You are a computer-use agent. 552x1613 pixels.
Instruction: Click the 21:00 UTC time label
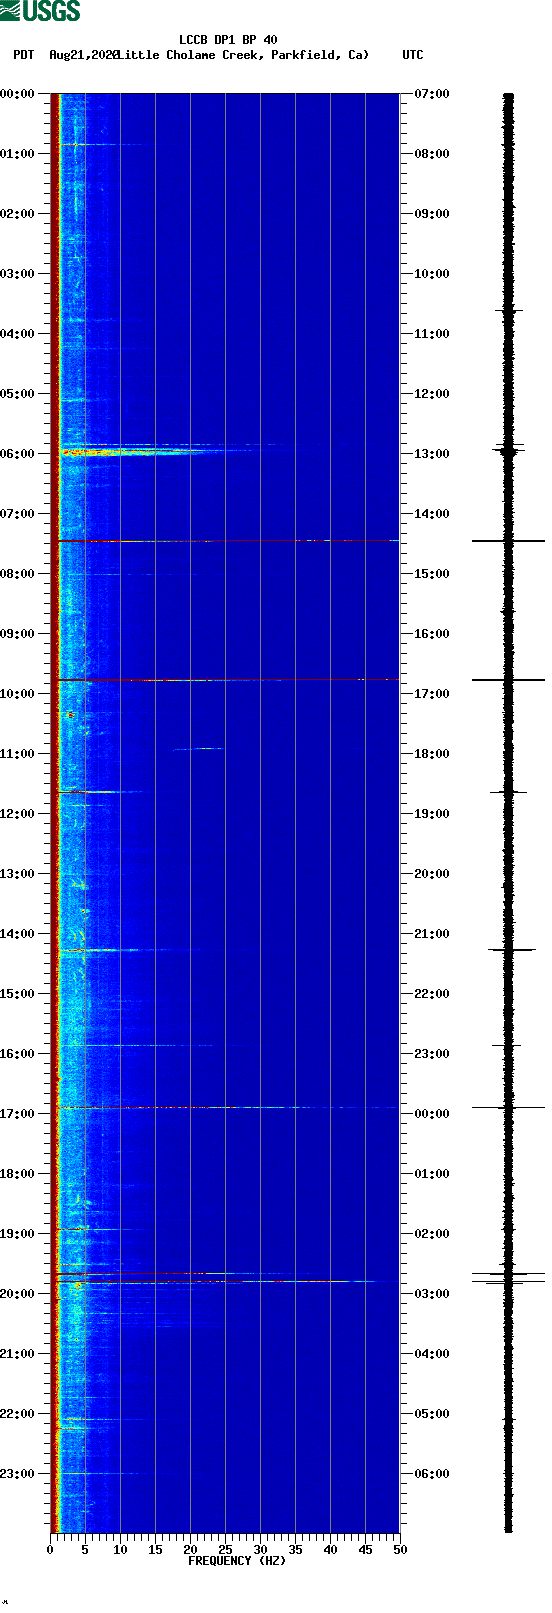[432, 934]
